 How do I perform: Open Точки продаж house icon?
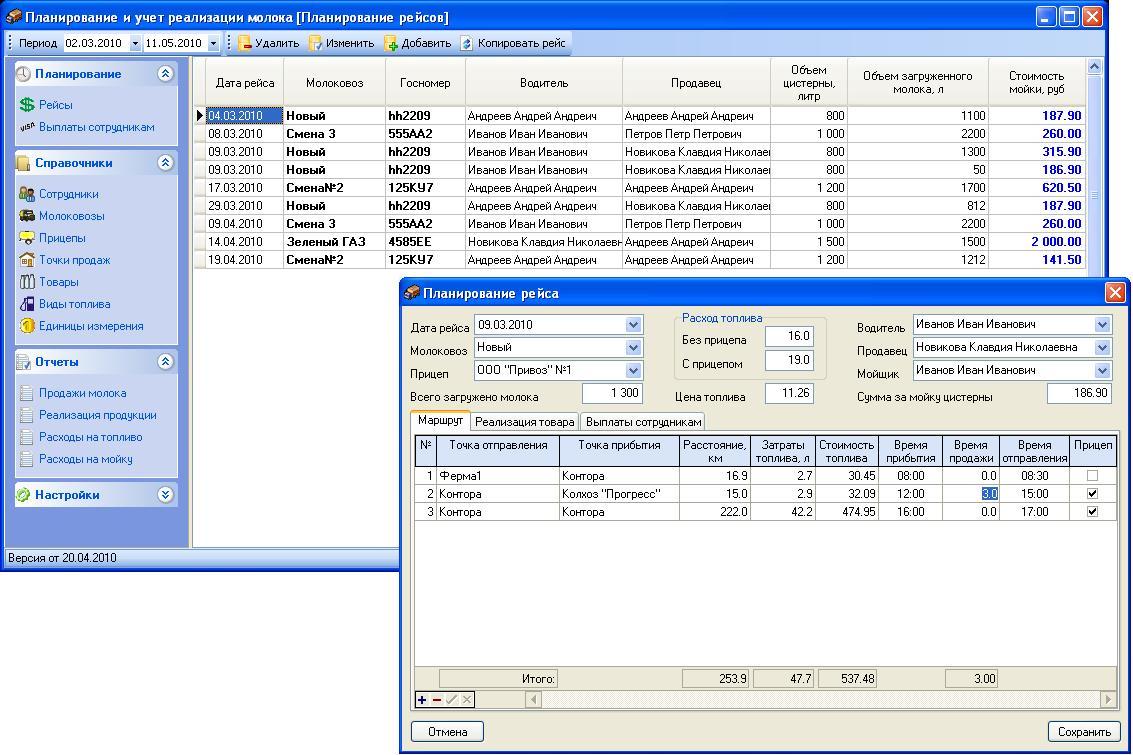(27, 260)
